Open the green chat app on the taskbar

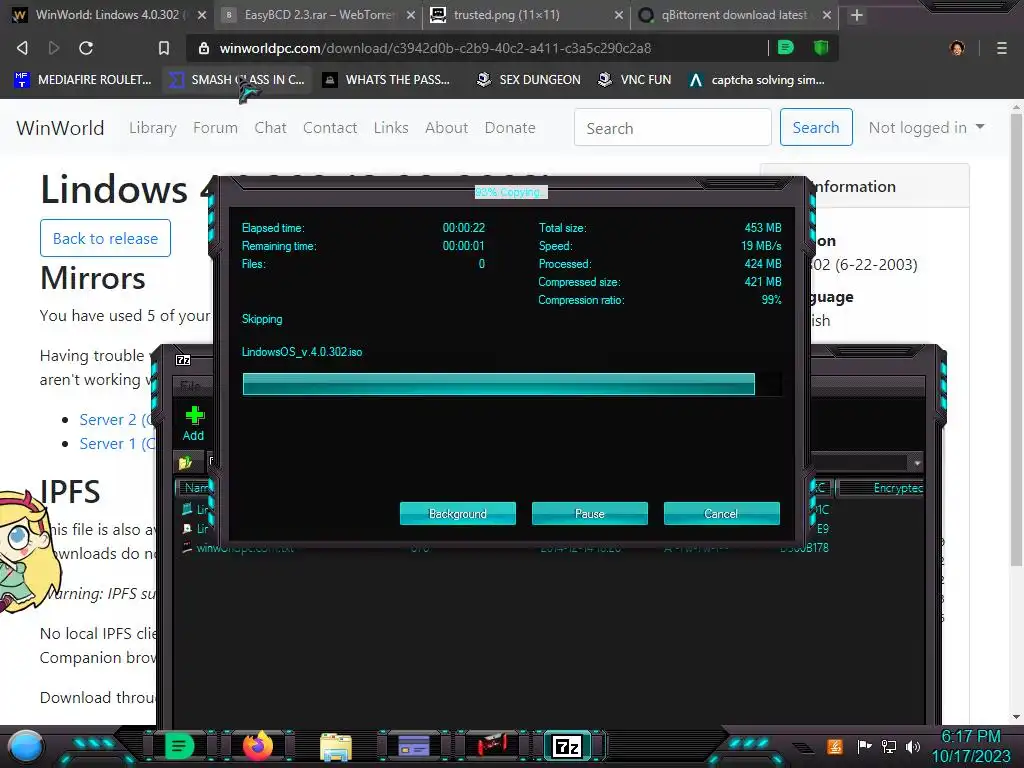(x=179, y=746)
